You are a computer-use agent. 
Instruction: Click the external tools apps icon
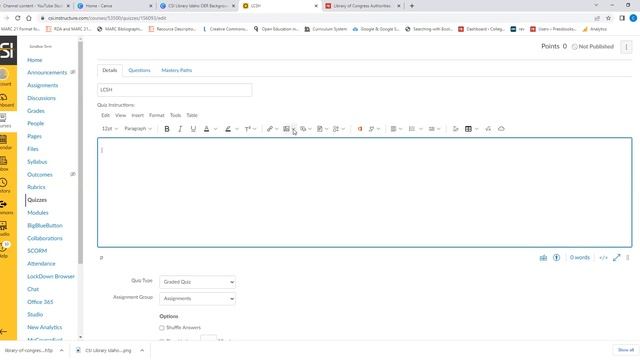336,129
